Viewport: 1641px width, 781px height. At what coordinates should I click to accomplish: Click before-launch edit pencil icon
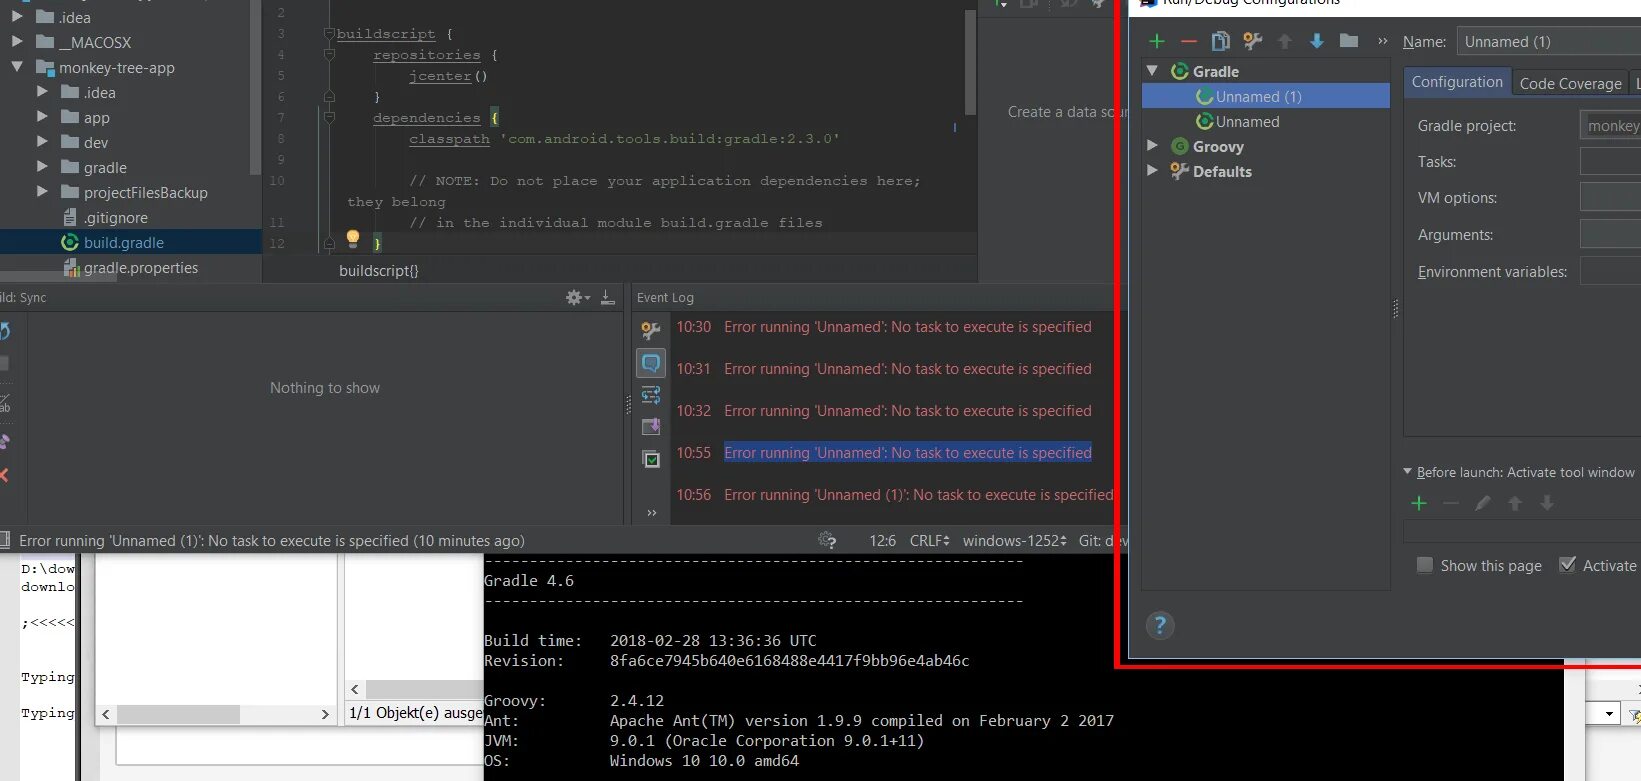pyautogui.click(x=1483, y=503)
